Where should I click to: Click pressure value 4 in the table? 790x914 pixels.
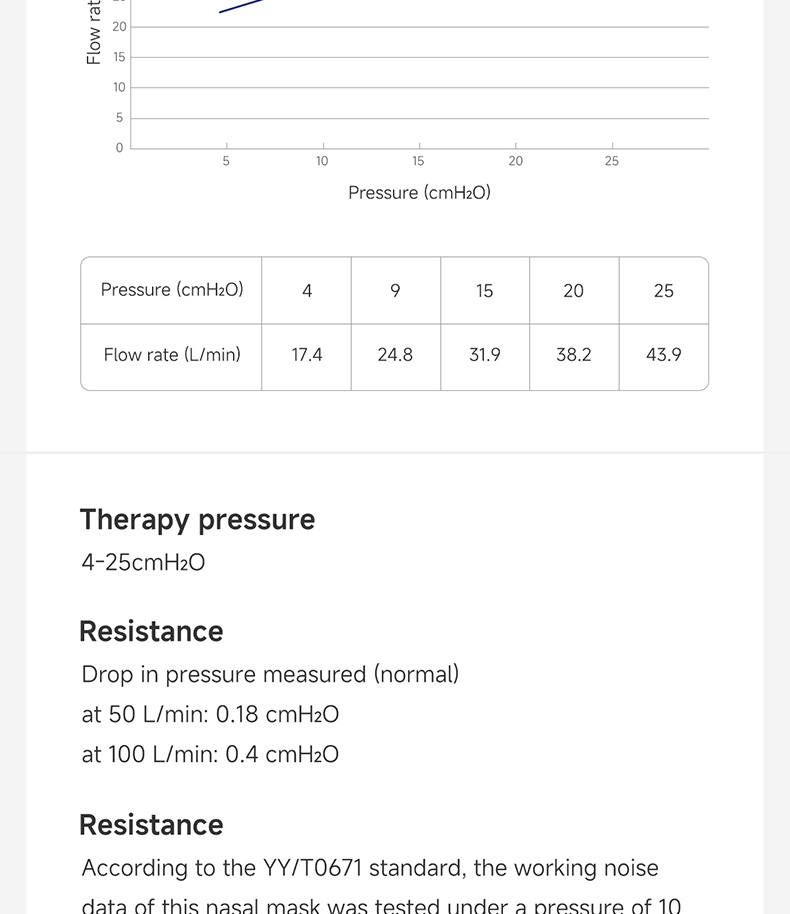[x=307, y=290]
